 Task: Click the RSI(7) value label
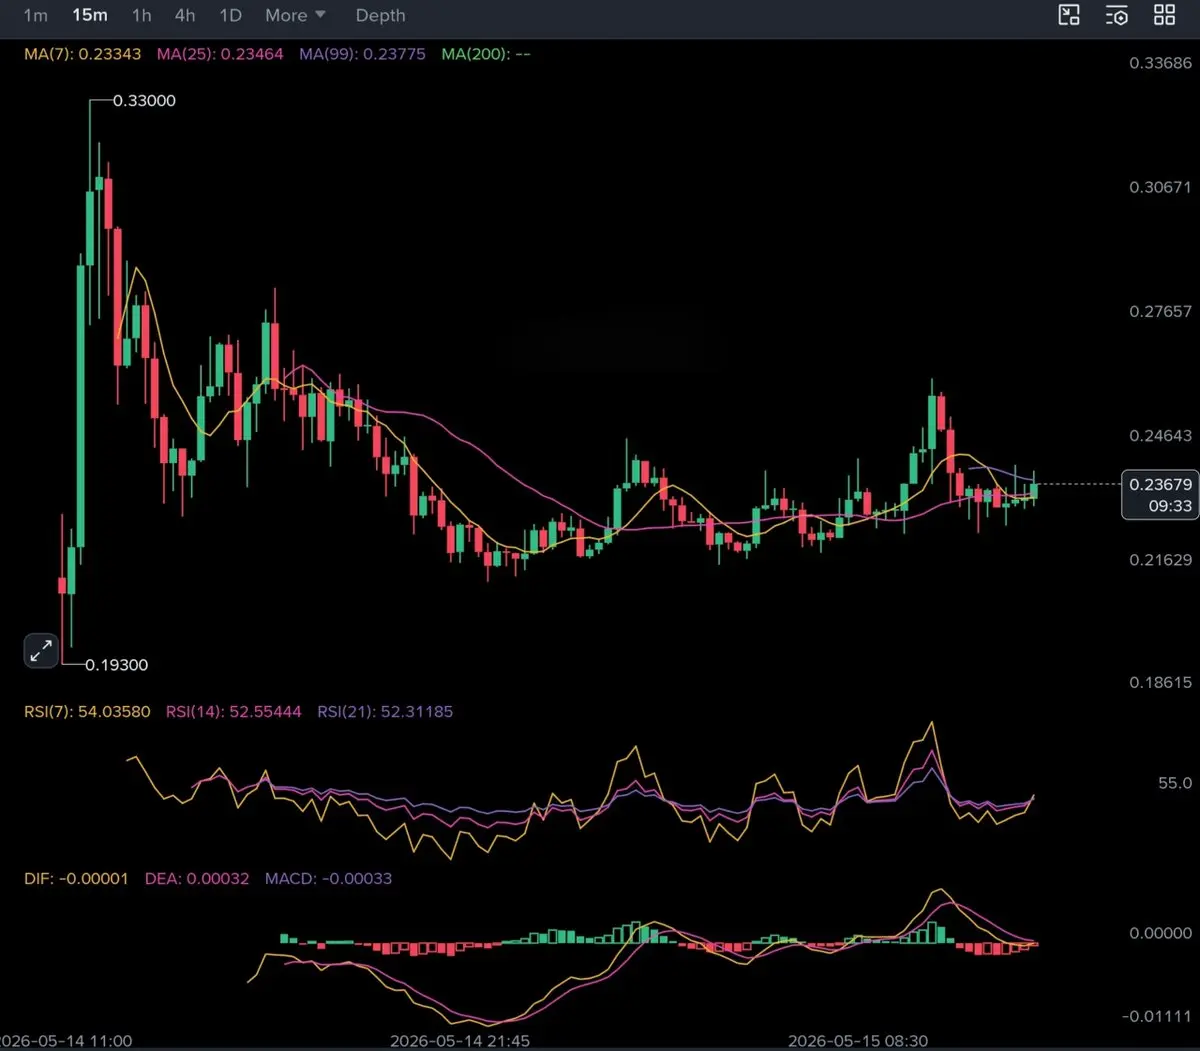[x=87, y=712]
